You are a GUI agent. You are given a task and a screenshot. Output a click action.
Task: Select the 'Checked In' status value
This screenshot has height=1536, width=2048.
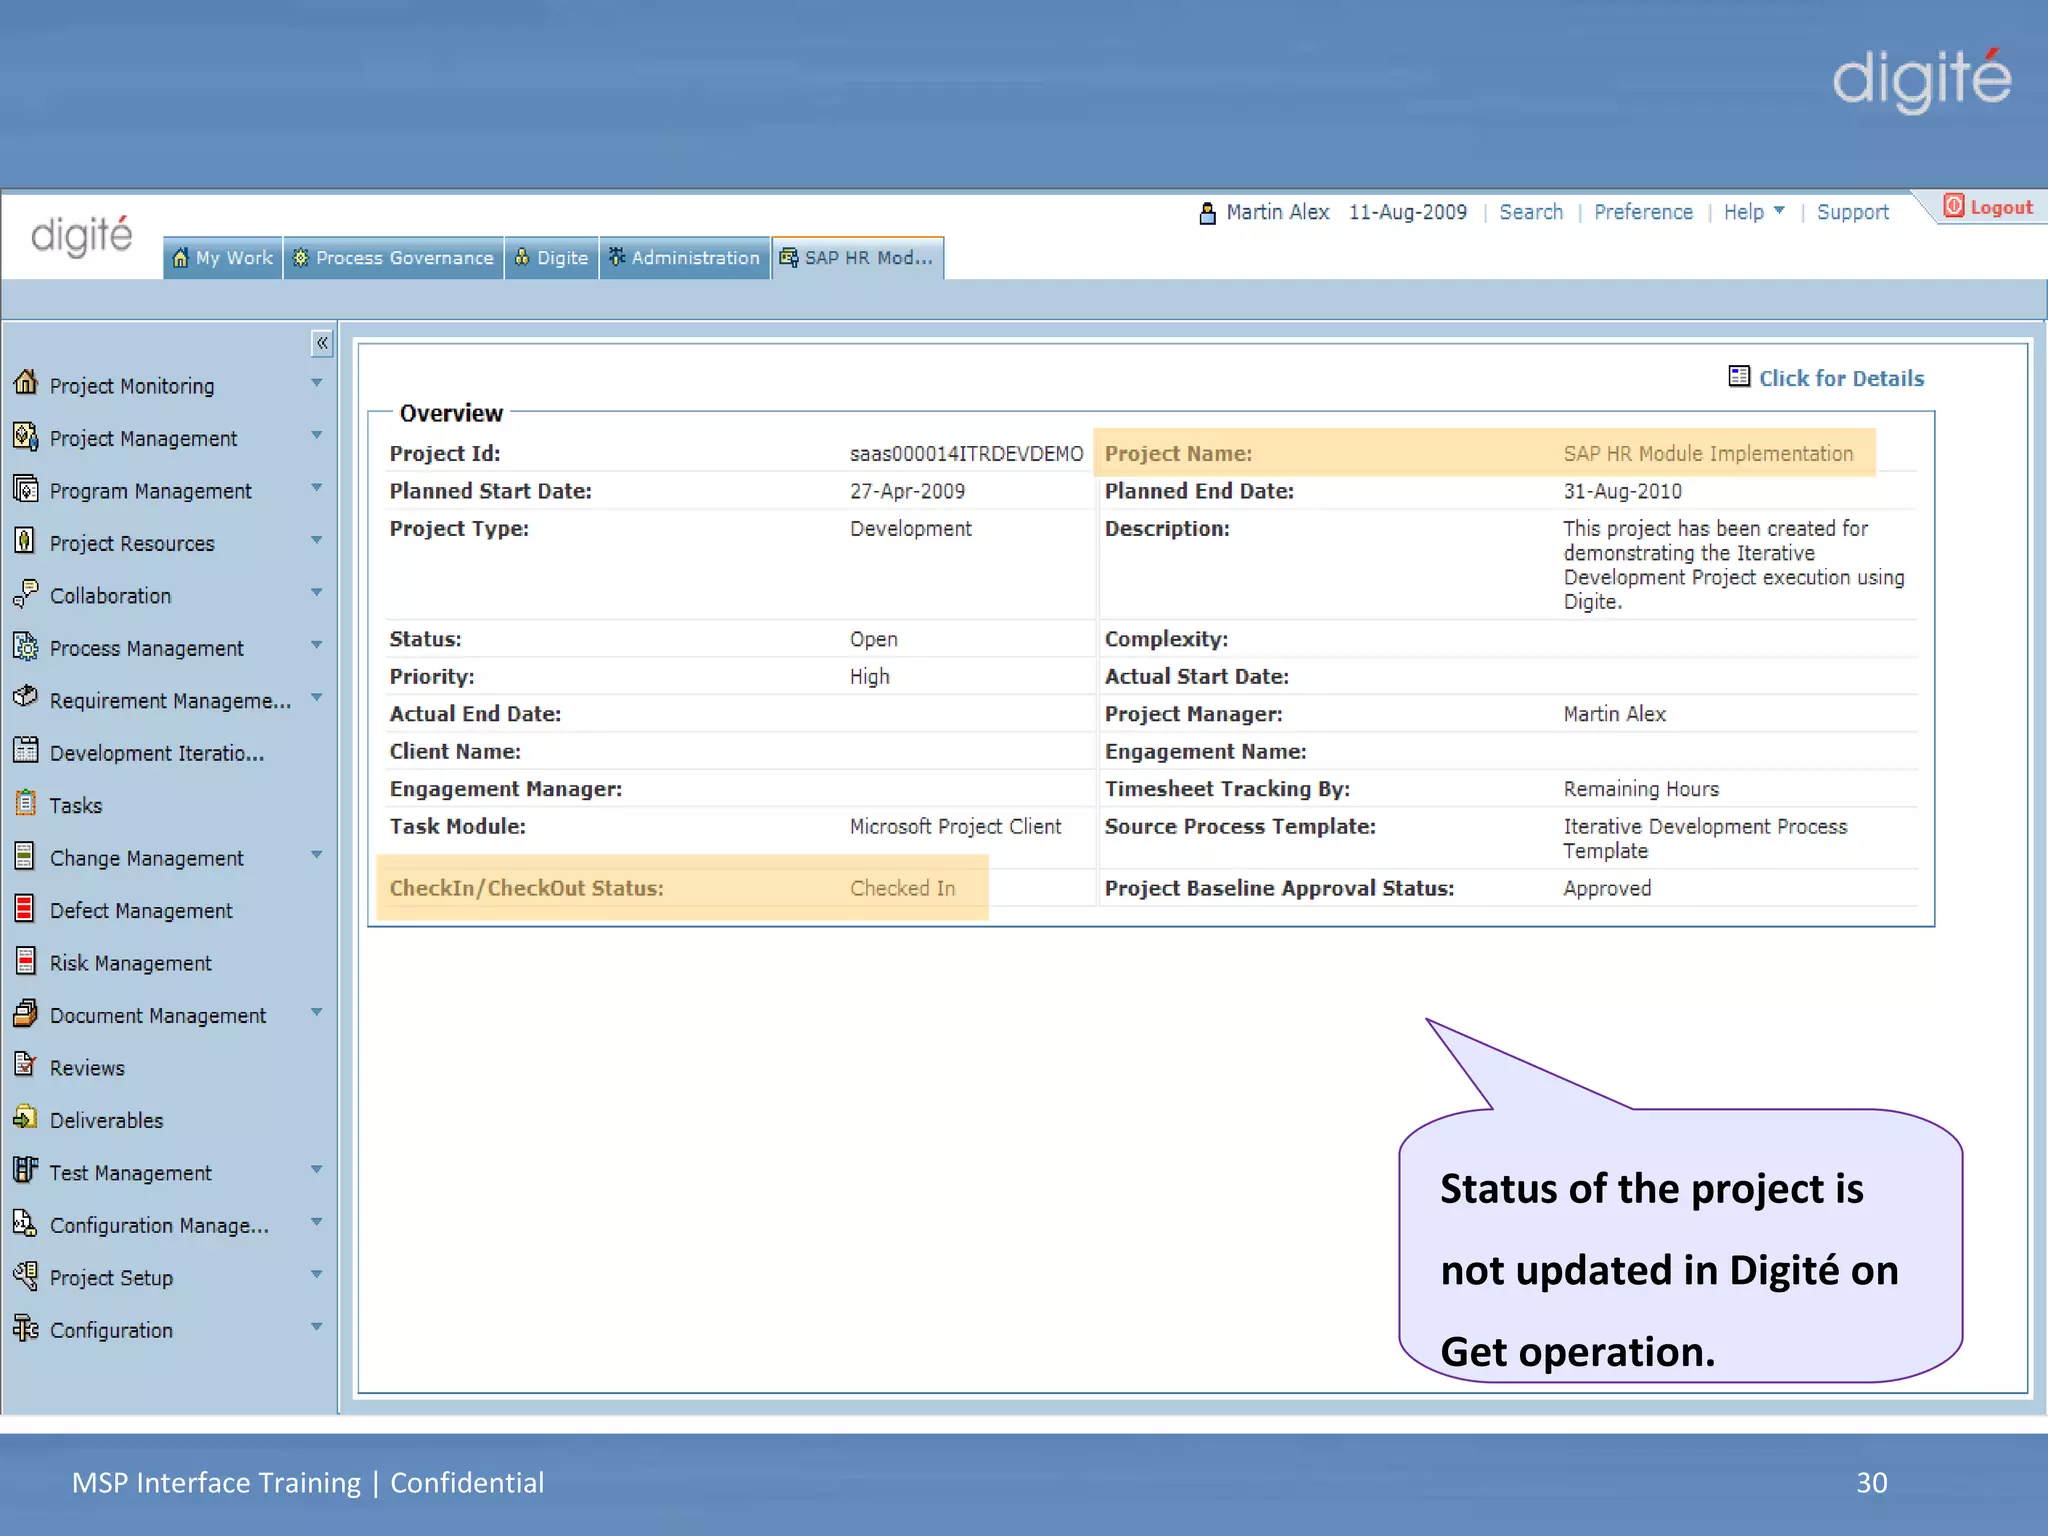pyautogui.click(x=902, y=888)
